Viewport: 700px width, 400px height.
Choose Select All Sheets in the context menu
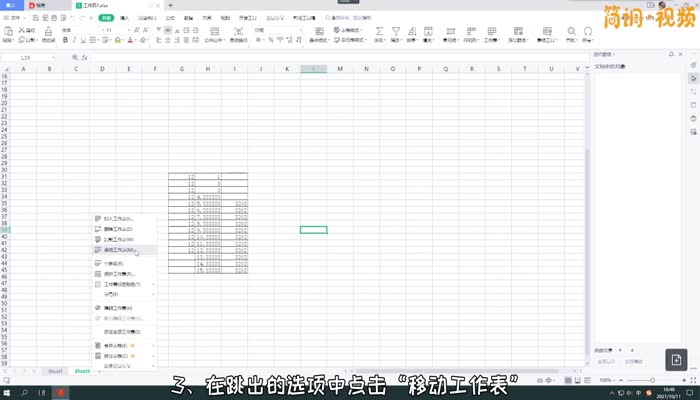[x=125, y=332]
